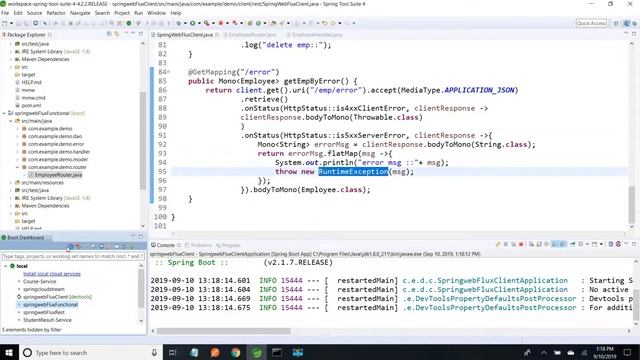
Task: Minimize the Console panel
Action: 626,244
